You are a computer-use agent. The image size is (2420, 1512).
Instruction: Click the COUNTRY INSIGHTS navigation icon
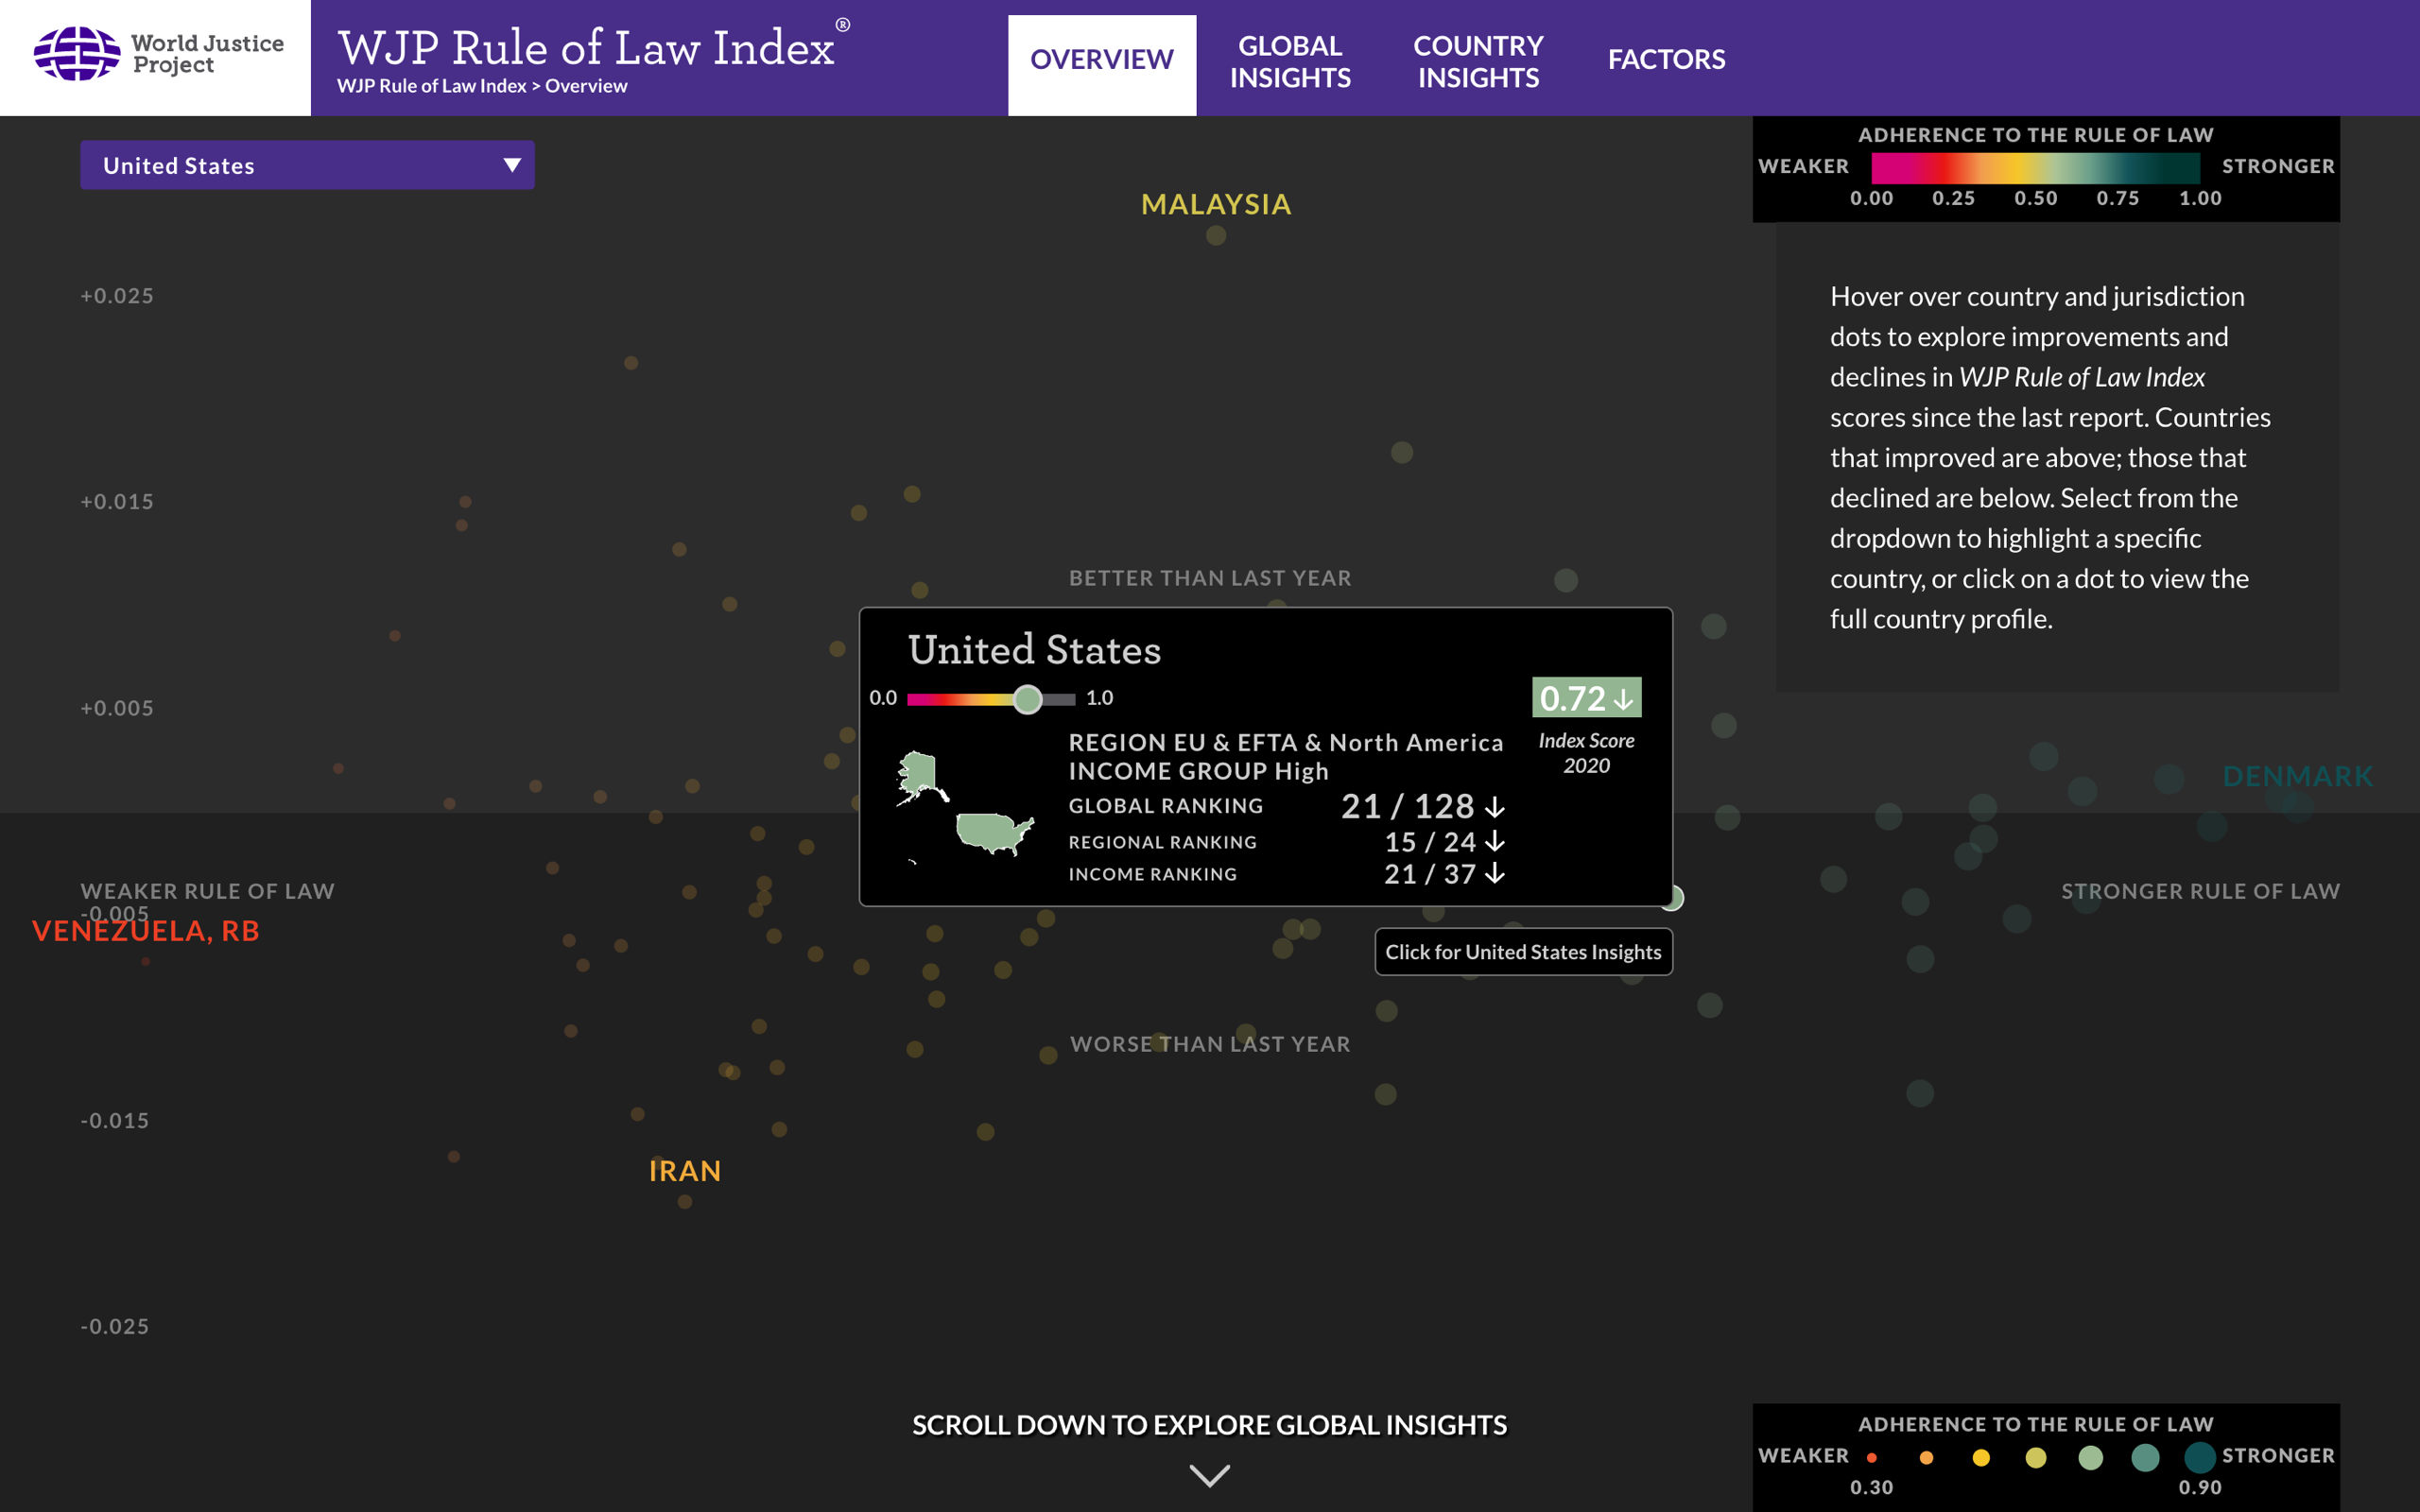pos(1479,60)
